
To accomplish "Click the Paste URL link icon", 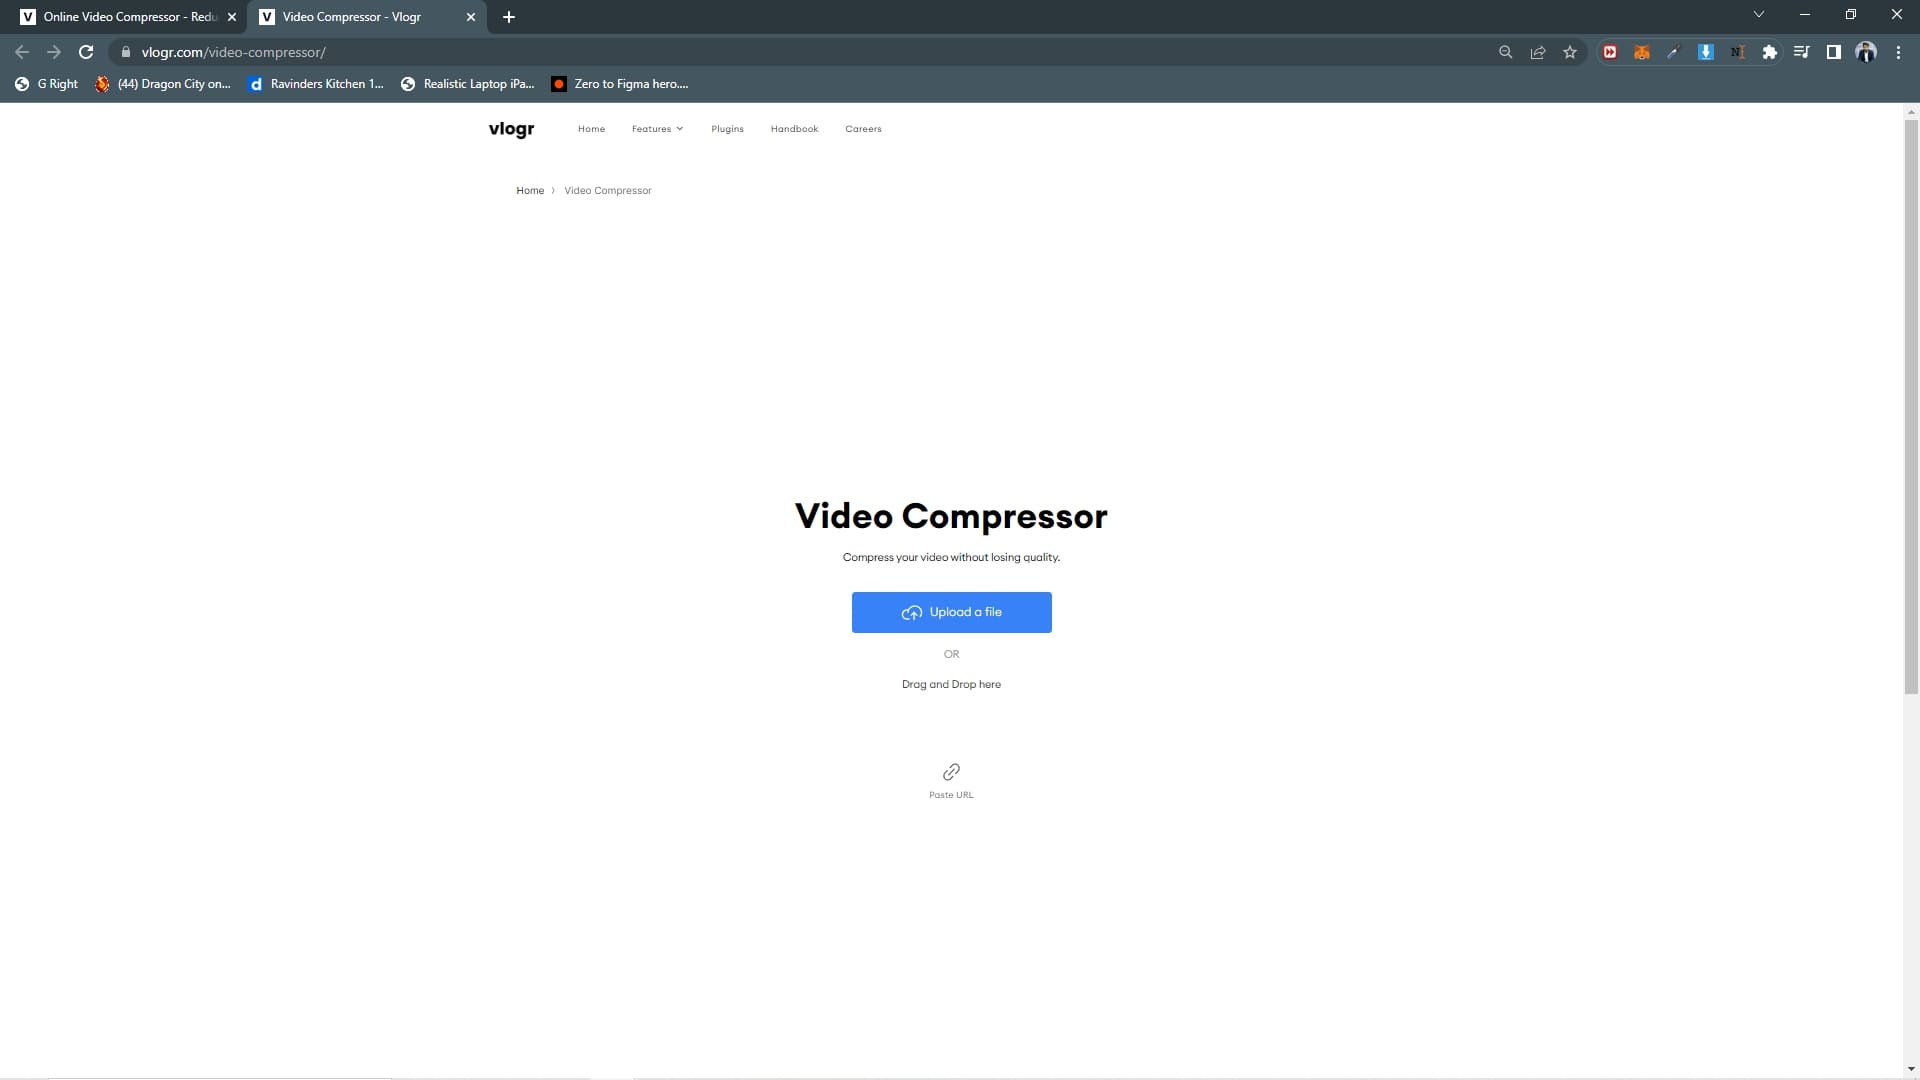I will click(x=951, y=772).
